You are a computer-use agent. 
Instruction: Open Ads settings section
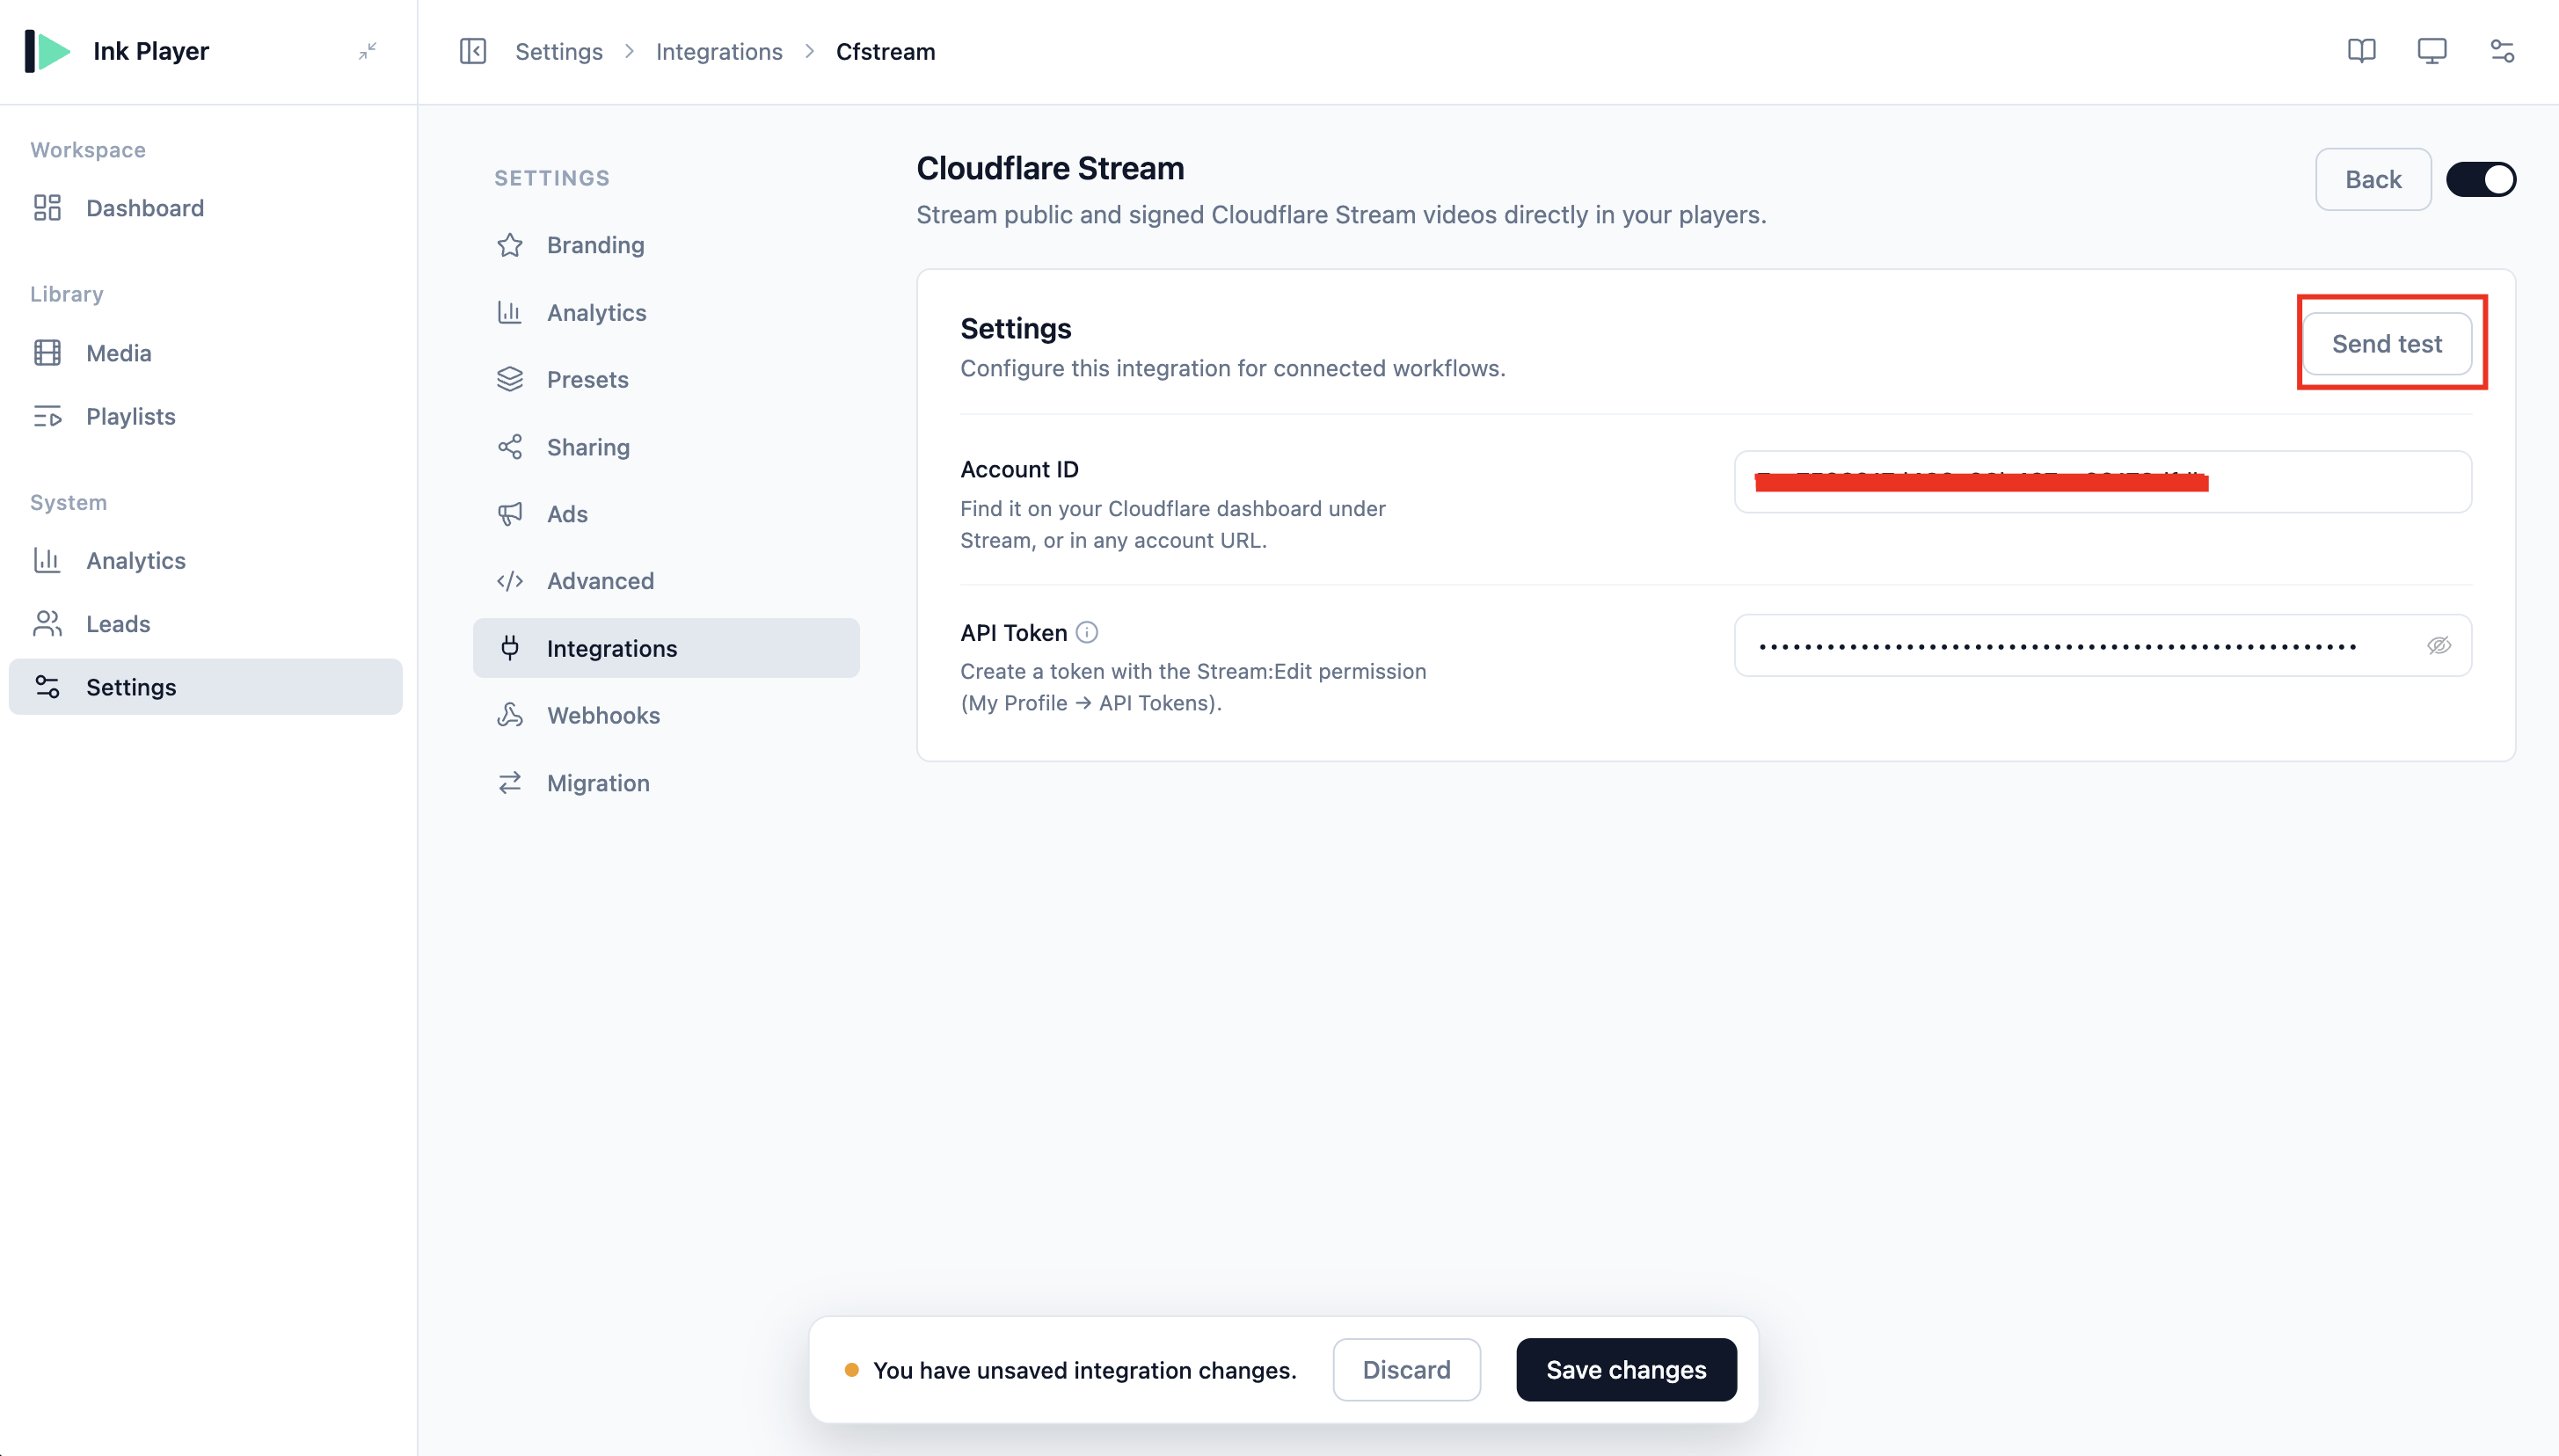[x=666, y=514]
